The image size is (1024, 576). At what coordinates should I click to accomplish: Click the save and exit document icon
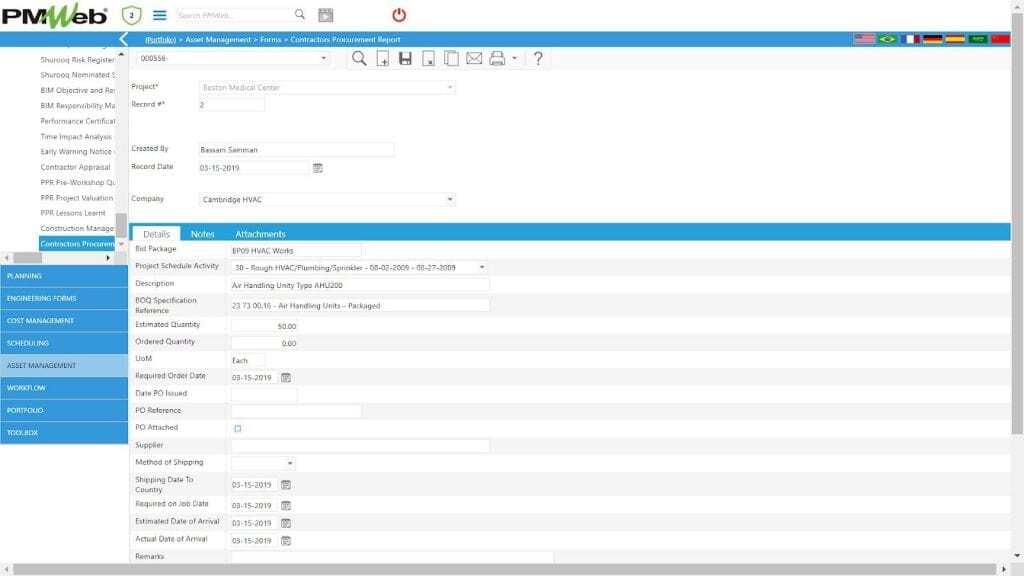428,59
